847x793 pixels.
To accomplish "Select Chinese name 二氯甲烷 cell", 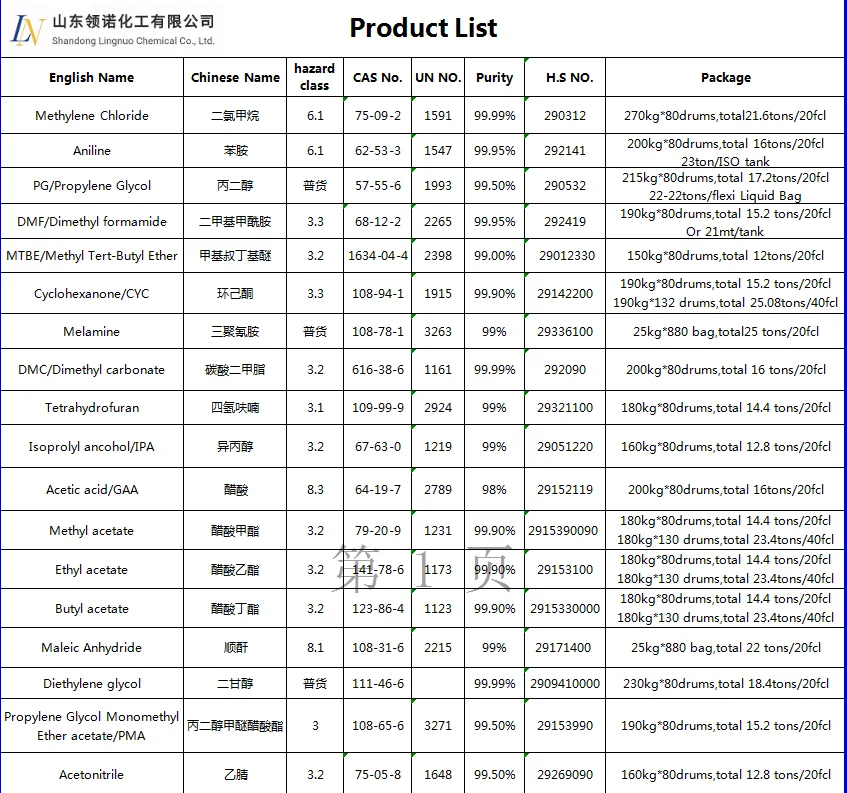I will click(x=235, y=116).
